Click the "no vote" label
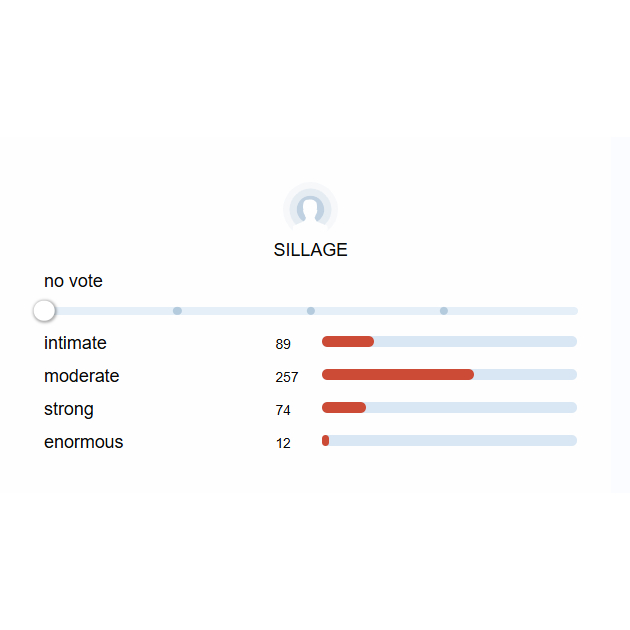Screen dimensions: 630x630 (x=73, y=281)
